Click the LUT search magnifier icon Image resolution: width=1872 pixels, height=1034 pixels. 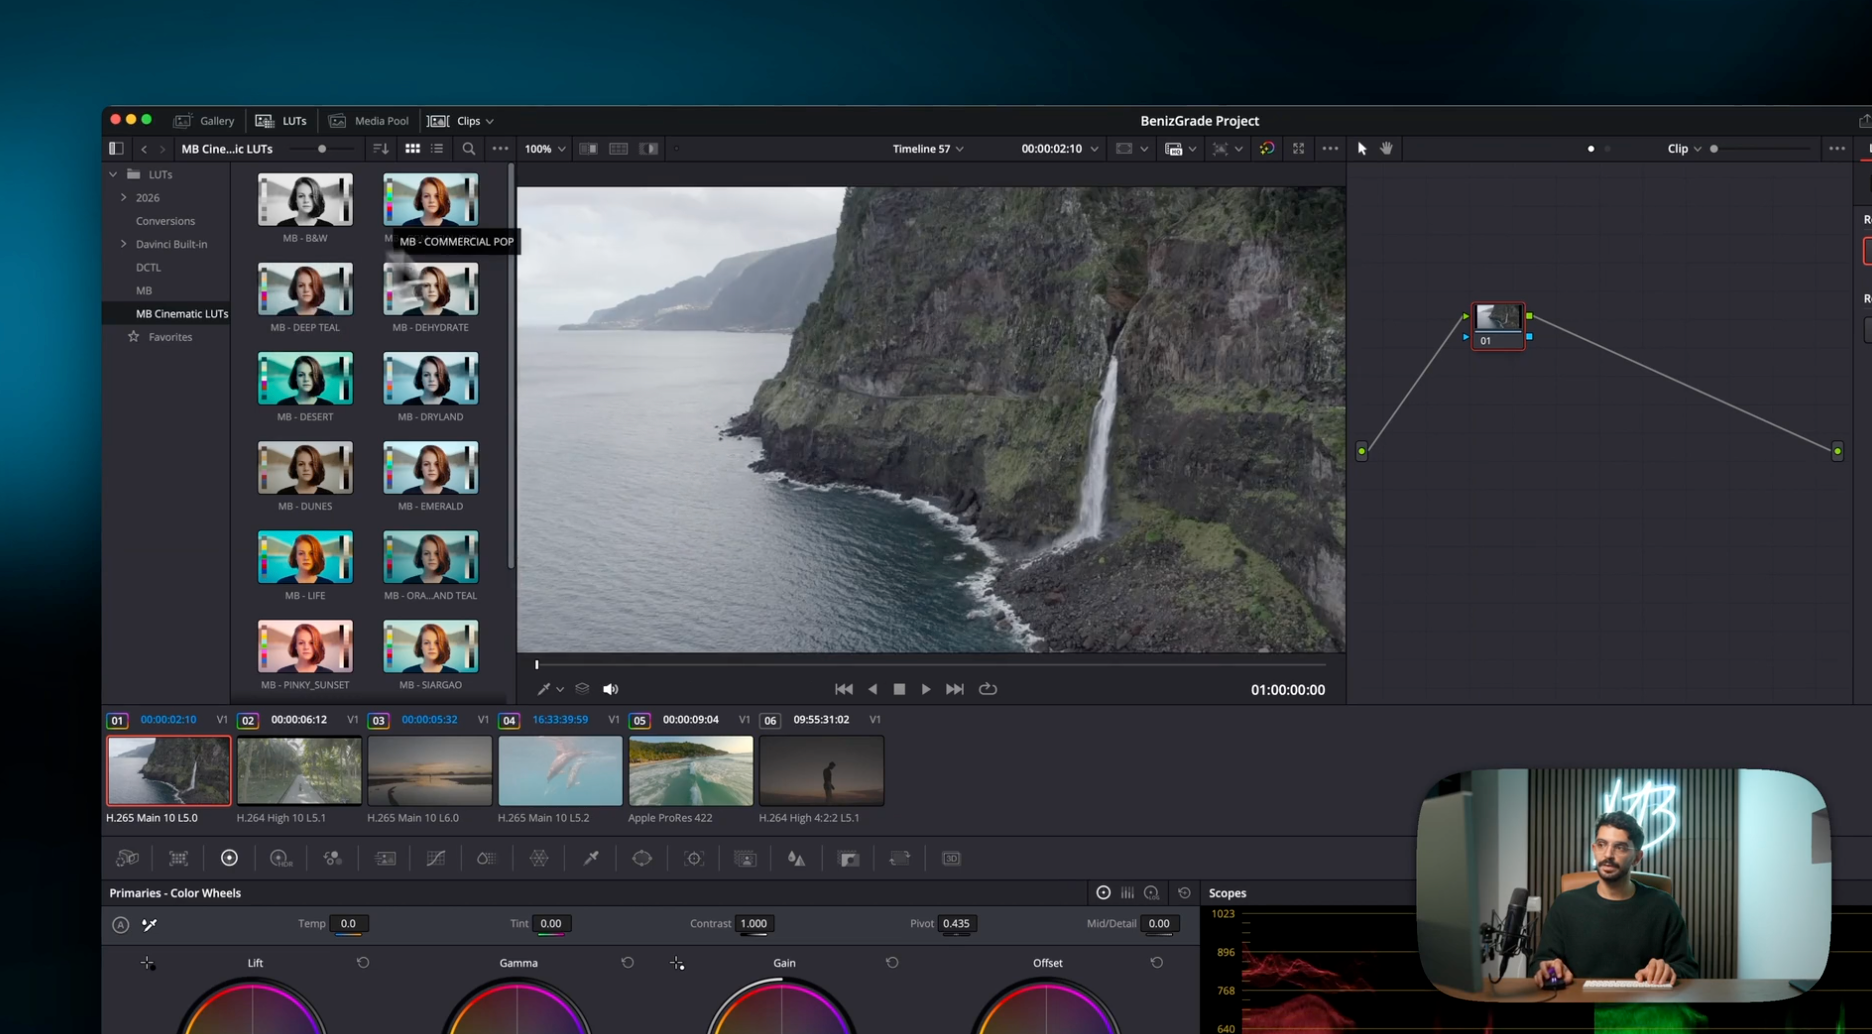[x=469, y=149]
